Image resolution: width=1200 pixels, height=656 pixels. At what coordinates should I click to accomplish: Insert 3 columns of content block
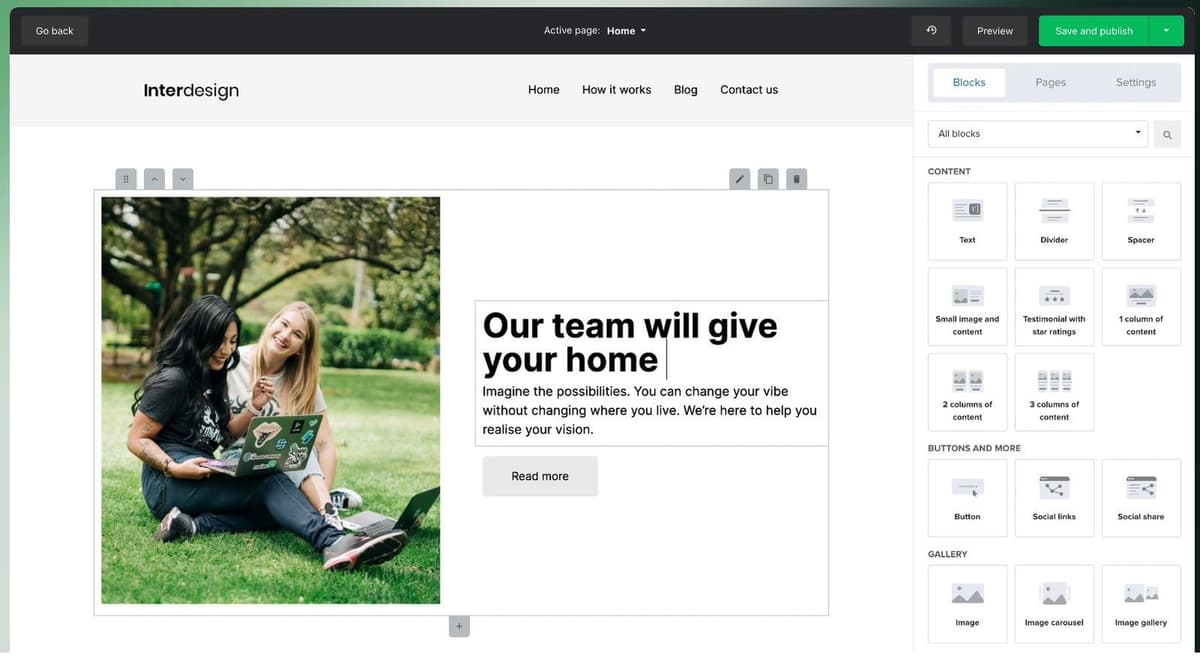(1054, 392)
